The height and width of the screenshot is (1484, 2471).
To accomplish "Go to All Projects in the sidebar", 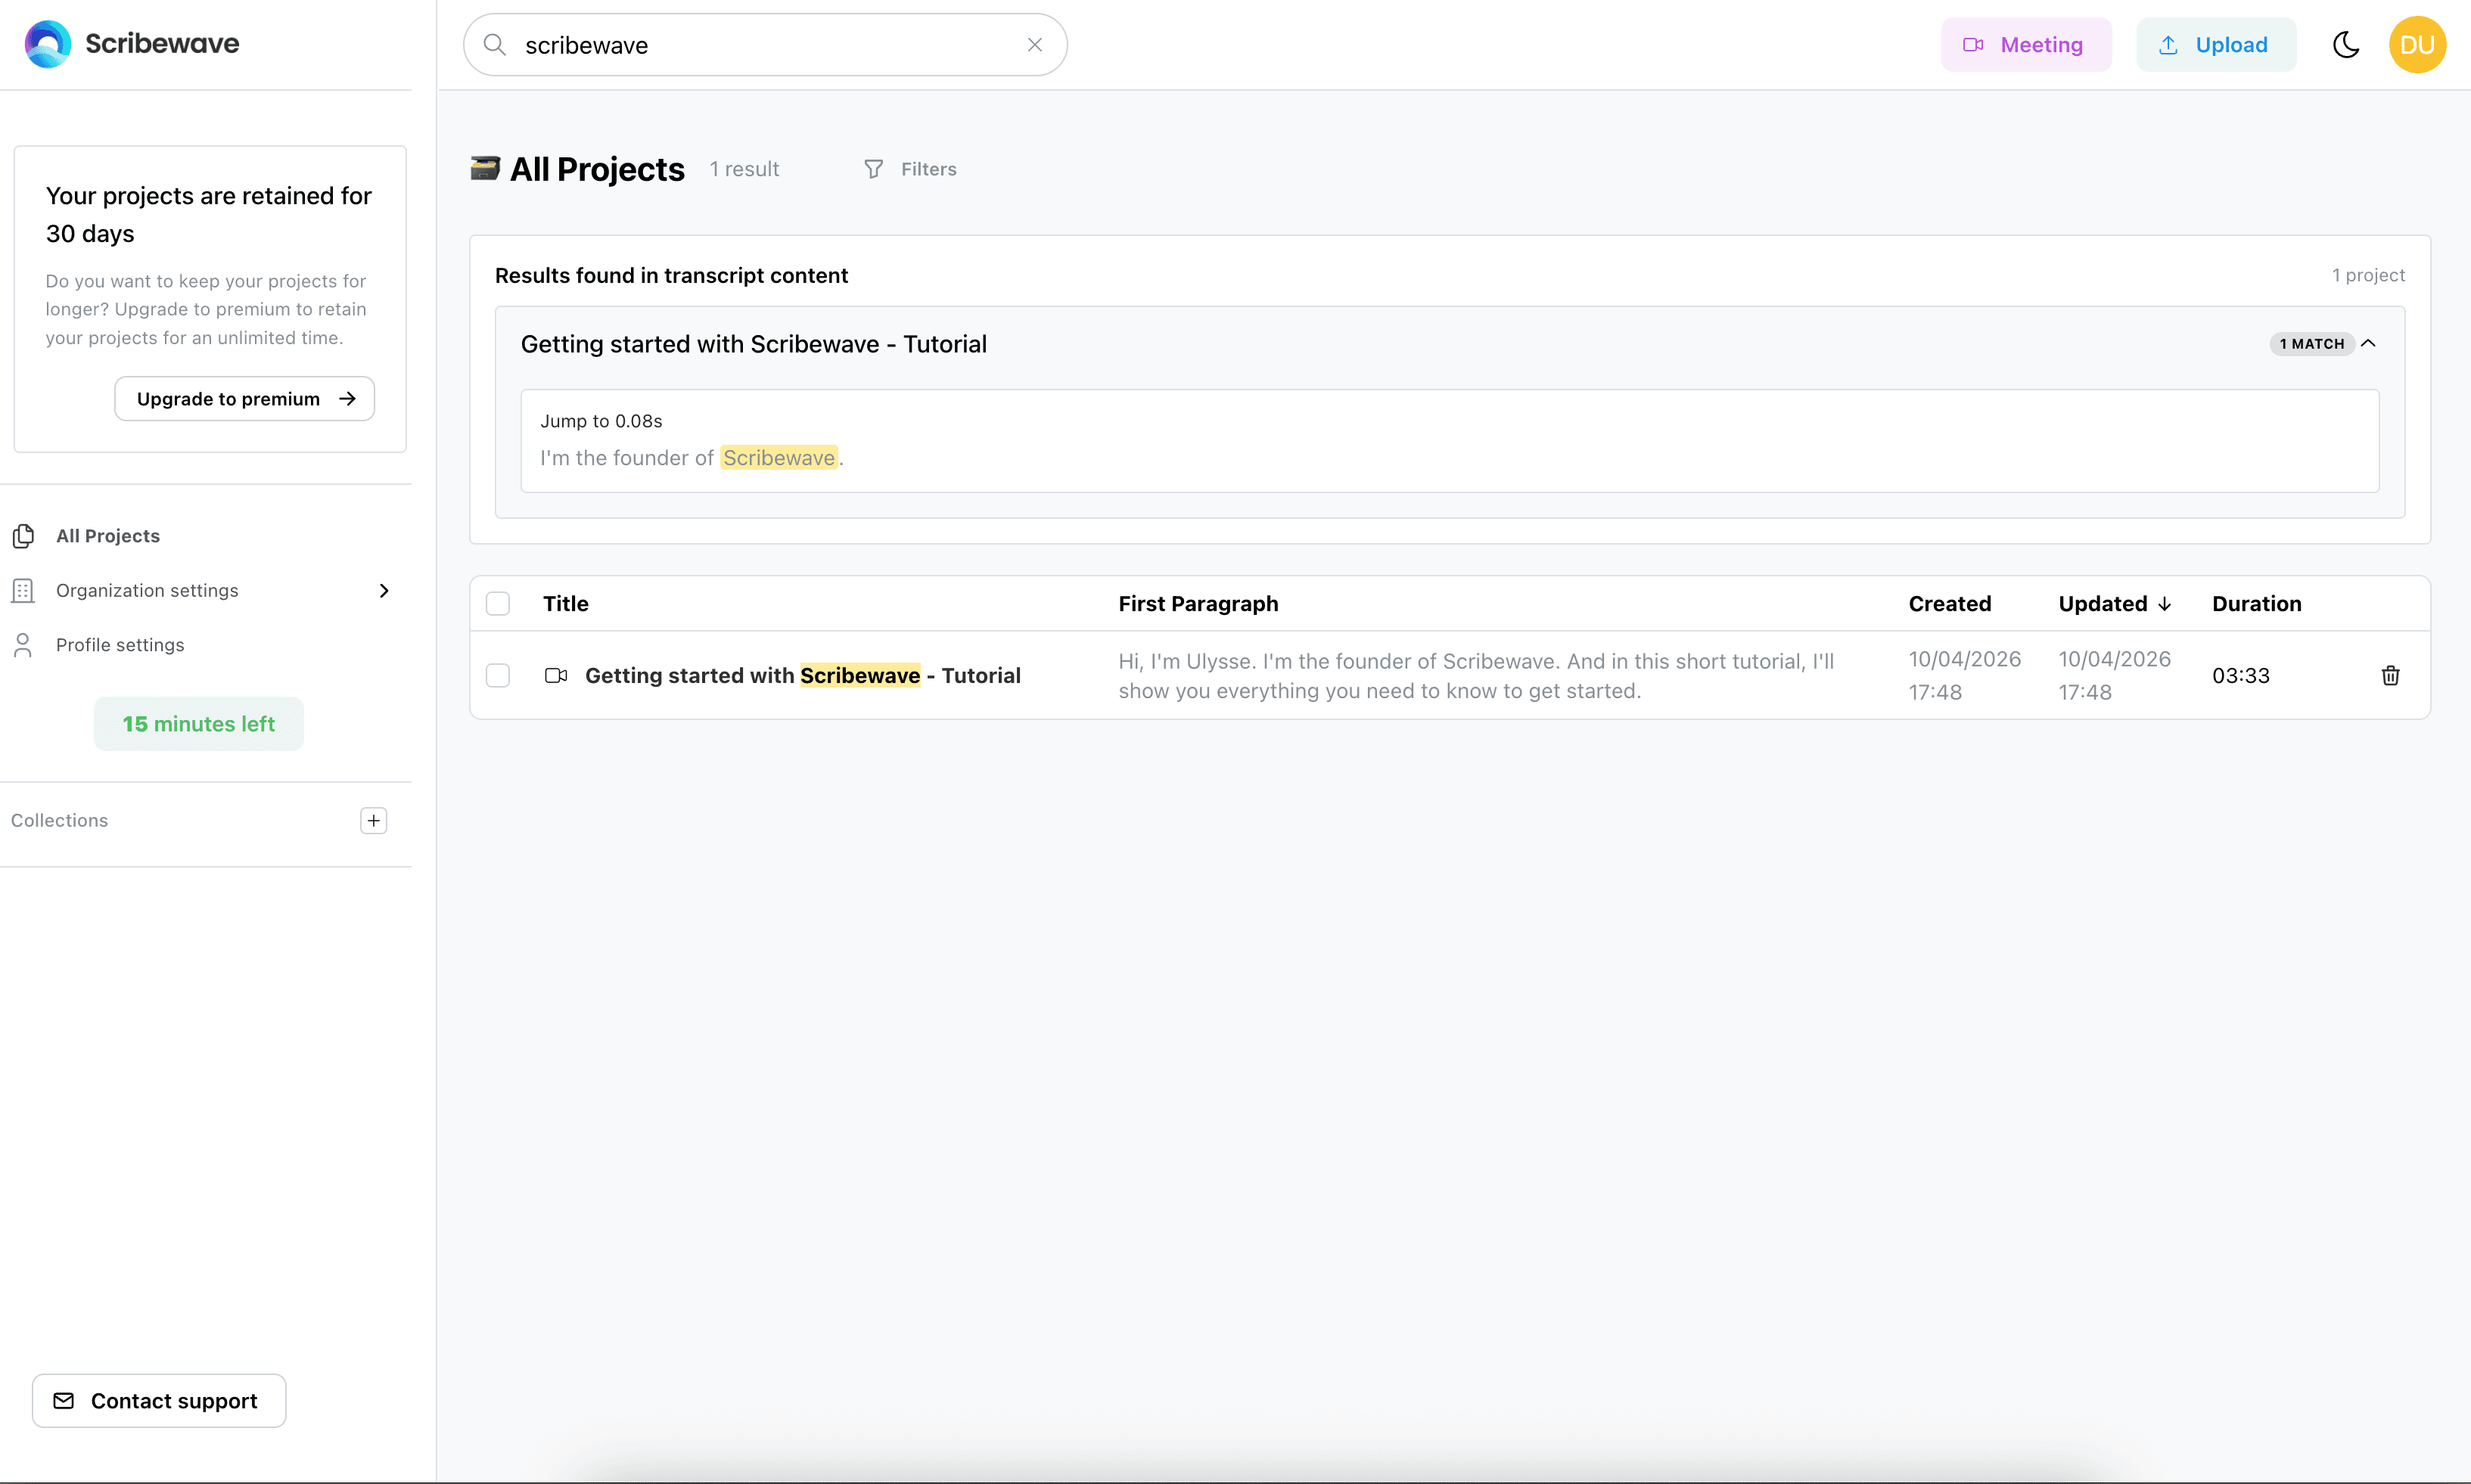I will (107, 536).
